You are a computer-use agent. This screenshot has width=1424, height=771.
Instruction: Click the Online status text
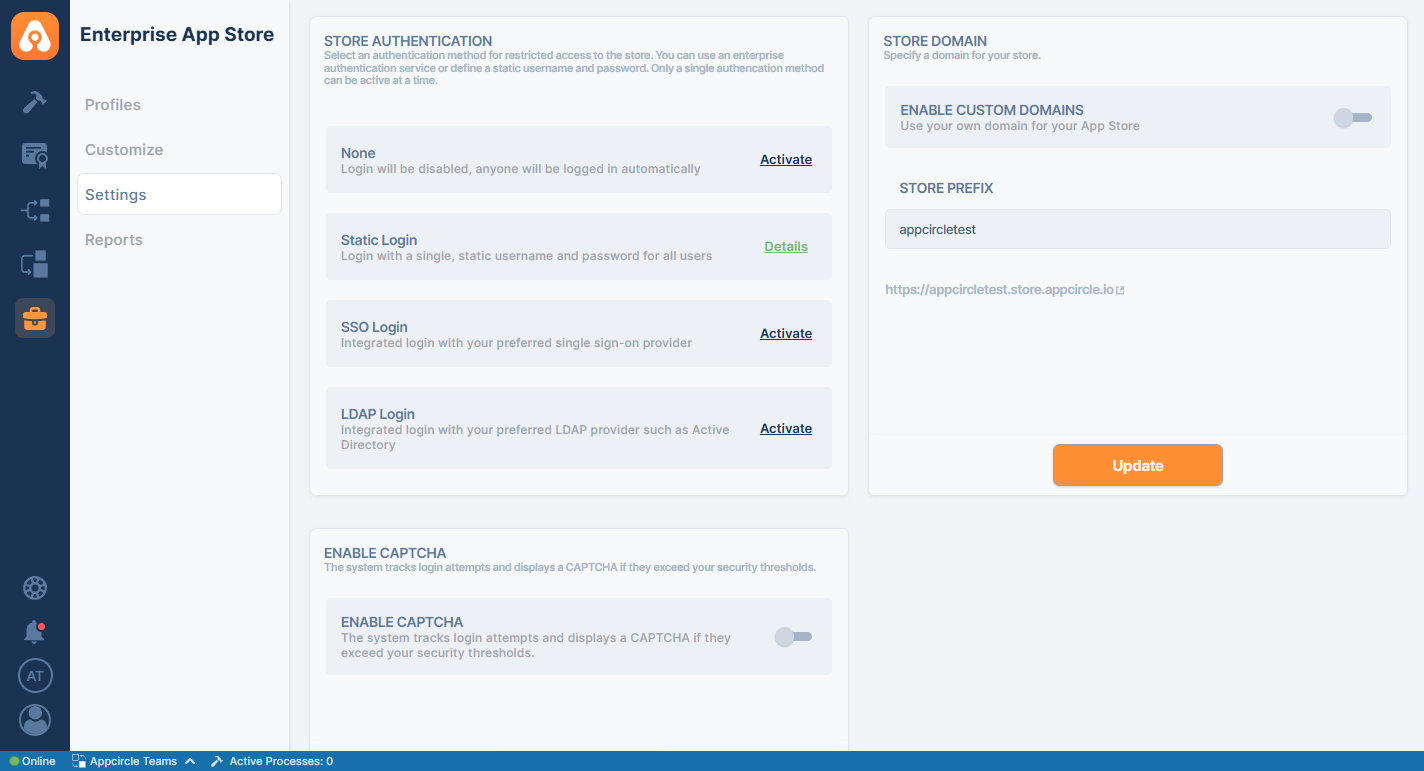coord(39,761)
